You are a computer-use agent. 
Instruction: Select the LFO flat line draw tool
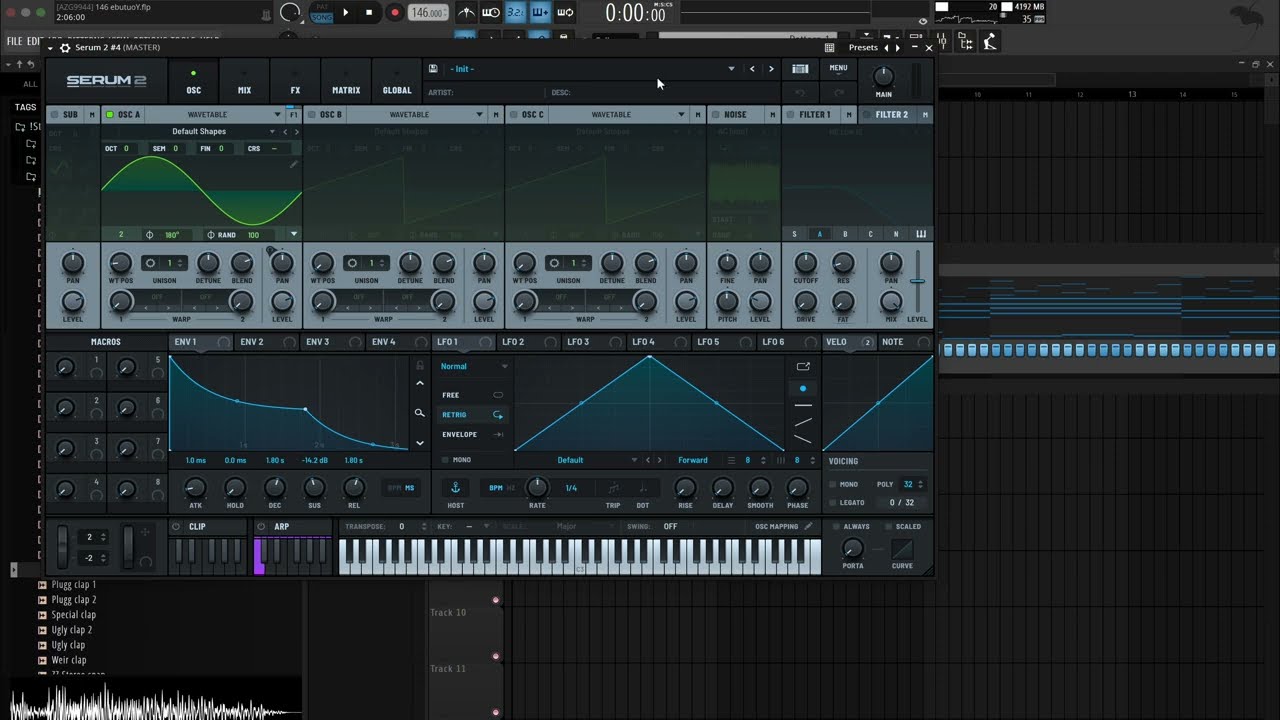click(803, 405)
